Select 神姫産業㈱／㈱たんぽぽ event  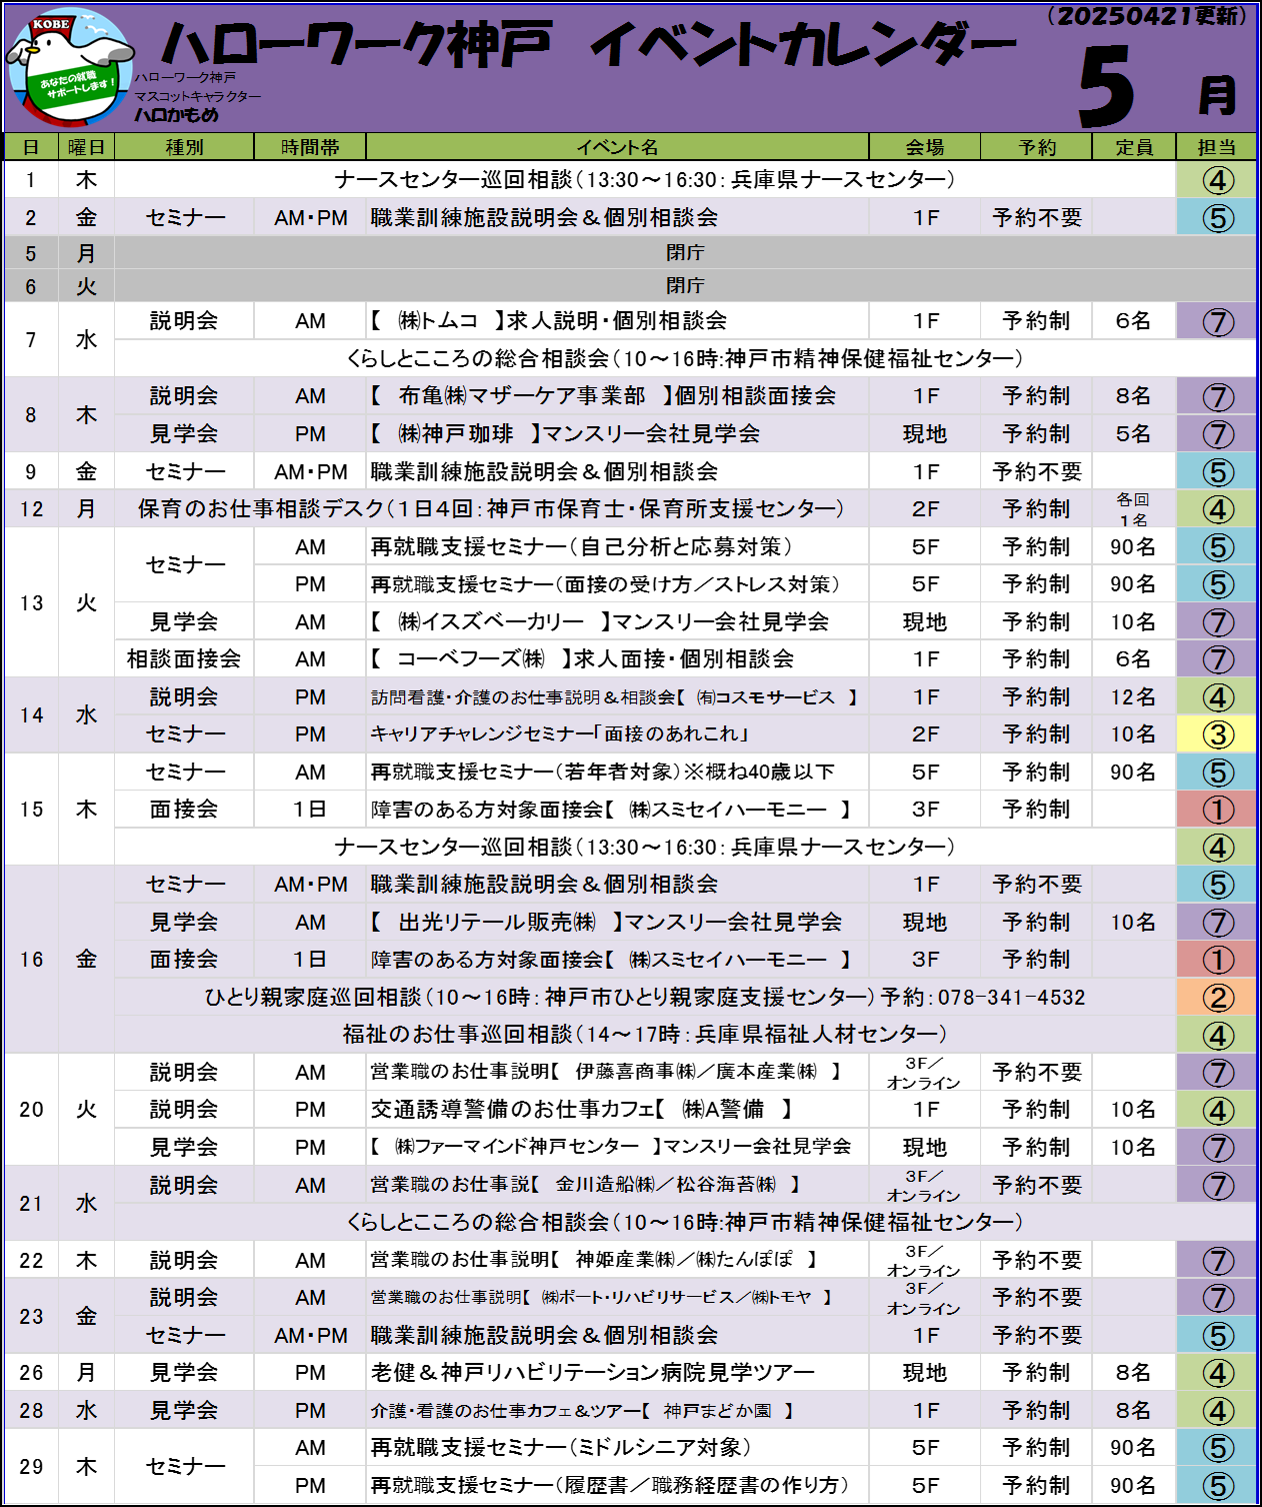point(594,1260)
